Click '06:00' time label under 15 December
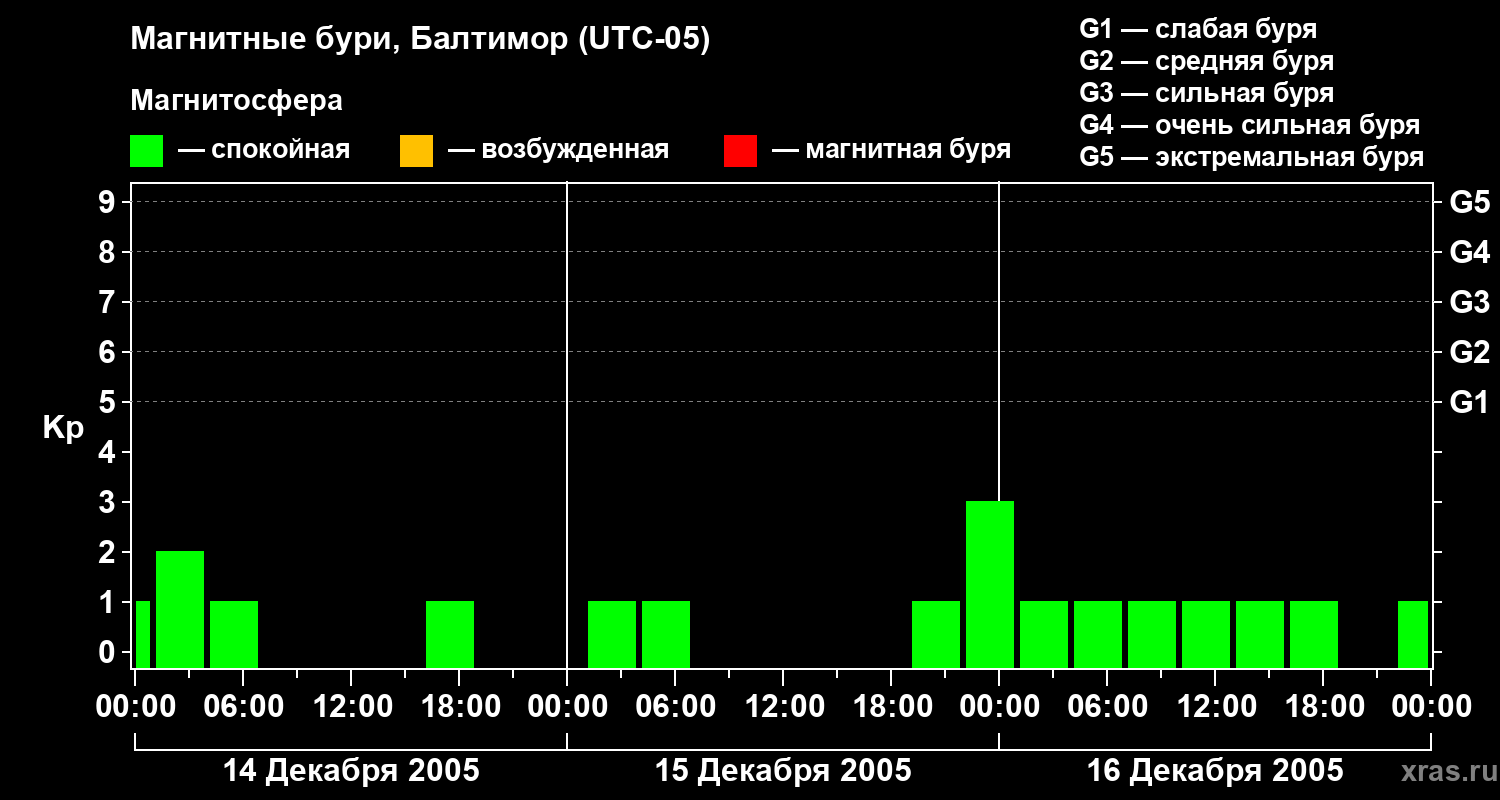 point(675,707)
